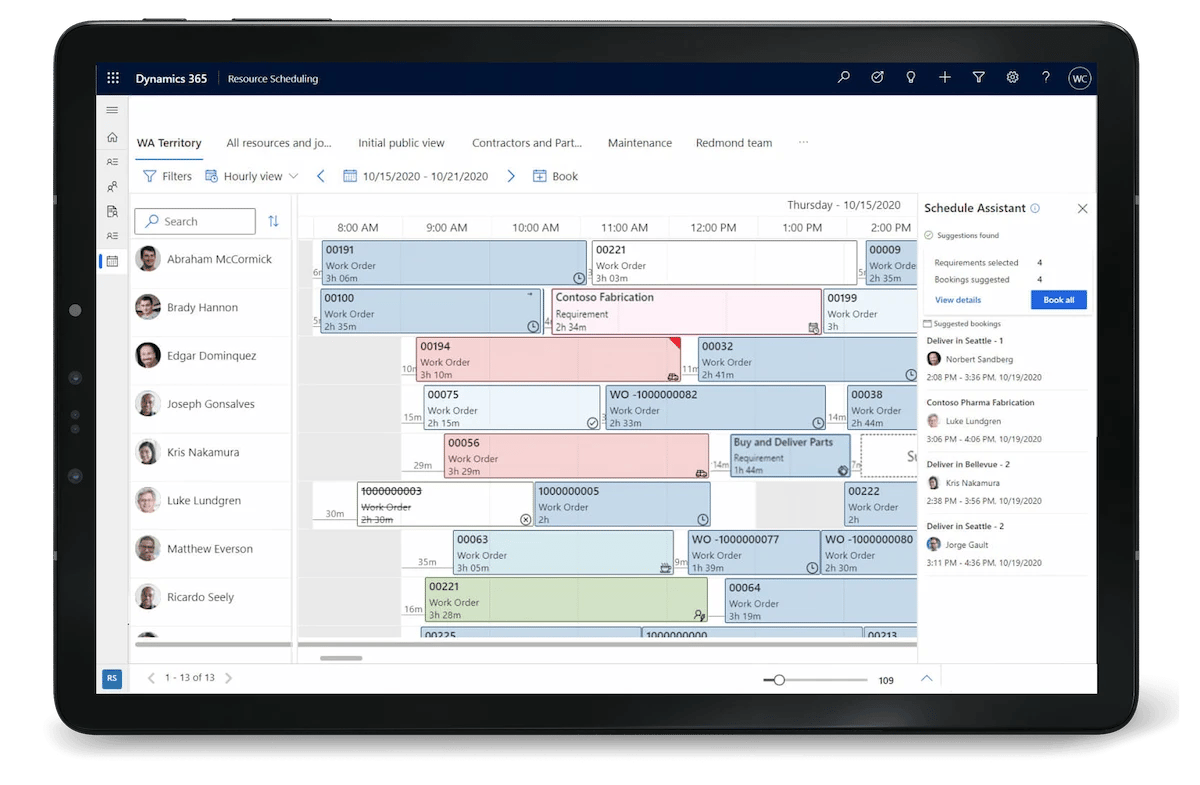
Task: Open the task flow checkmark-circle icon
Action: tap(878, 77)
